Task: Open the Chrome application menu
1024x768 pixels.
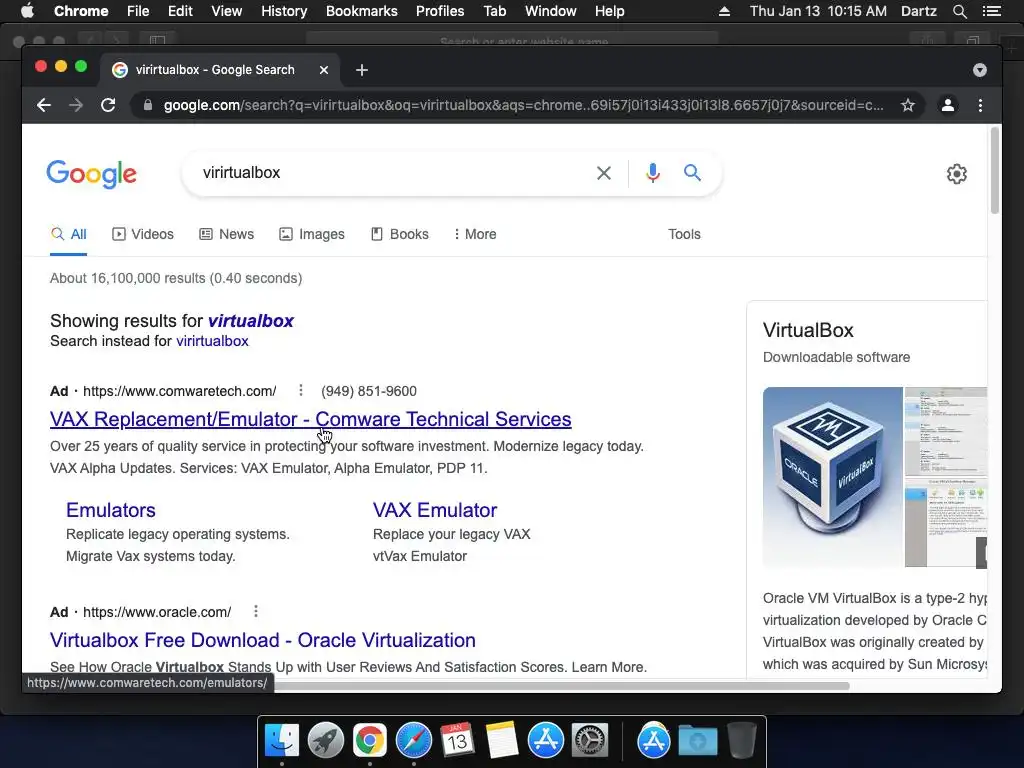Action: [81, 11]
